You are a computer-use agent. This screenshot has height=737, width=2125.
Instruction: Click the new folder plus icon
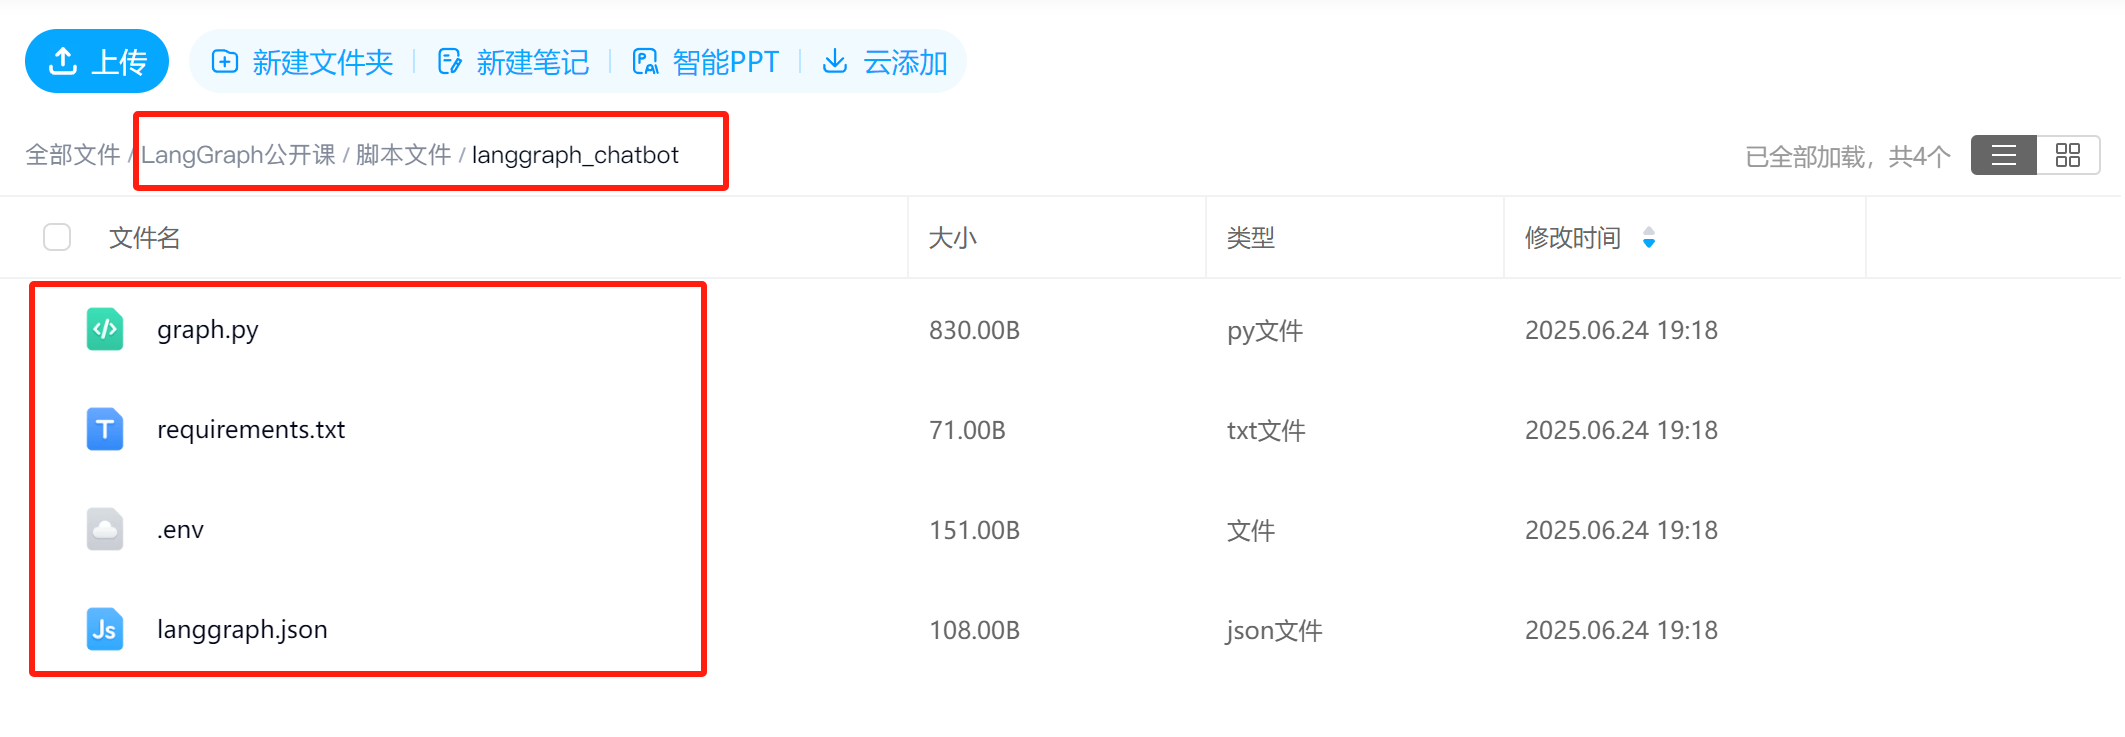tap(225, 62)
